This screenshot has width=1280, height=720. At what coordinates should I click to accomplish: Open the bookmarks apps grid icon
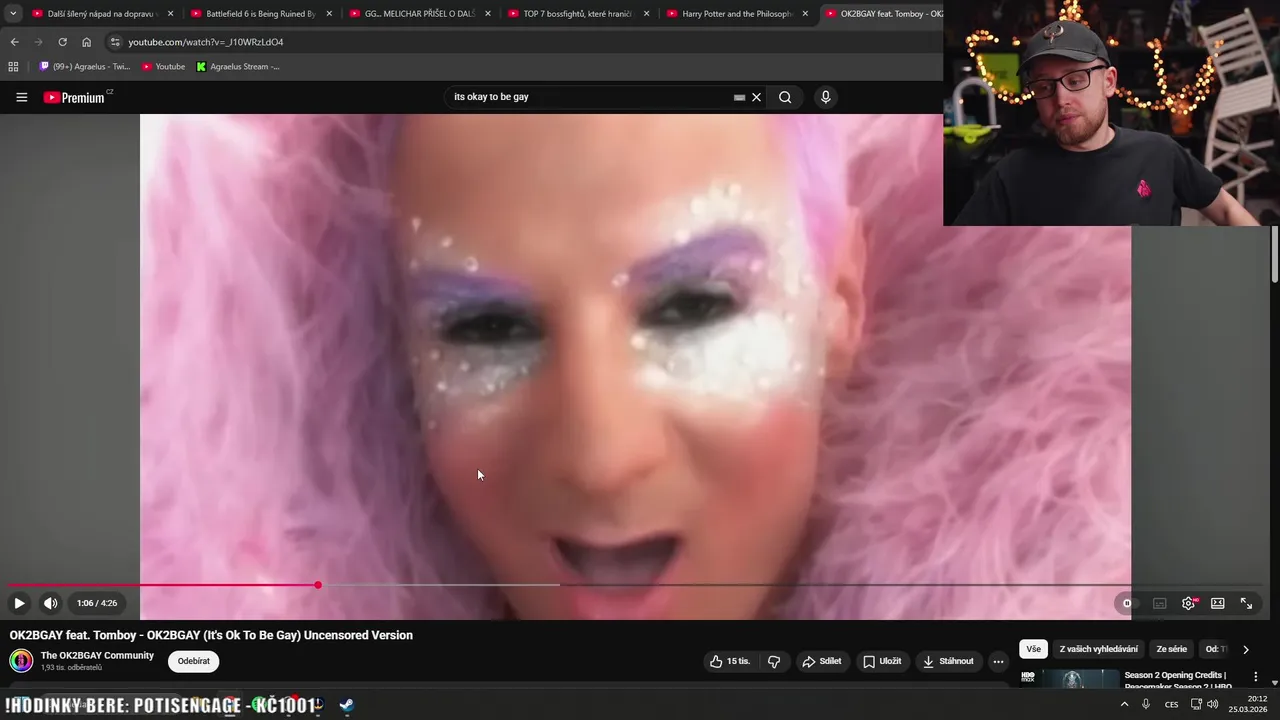[13, 67]
